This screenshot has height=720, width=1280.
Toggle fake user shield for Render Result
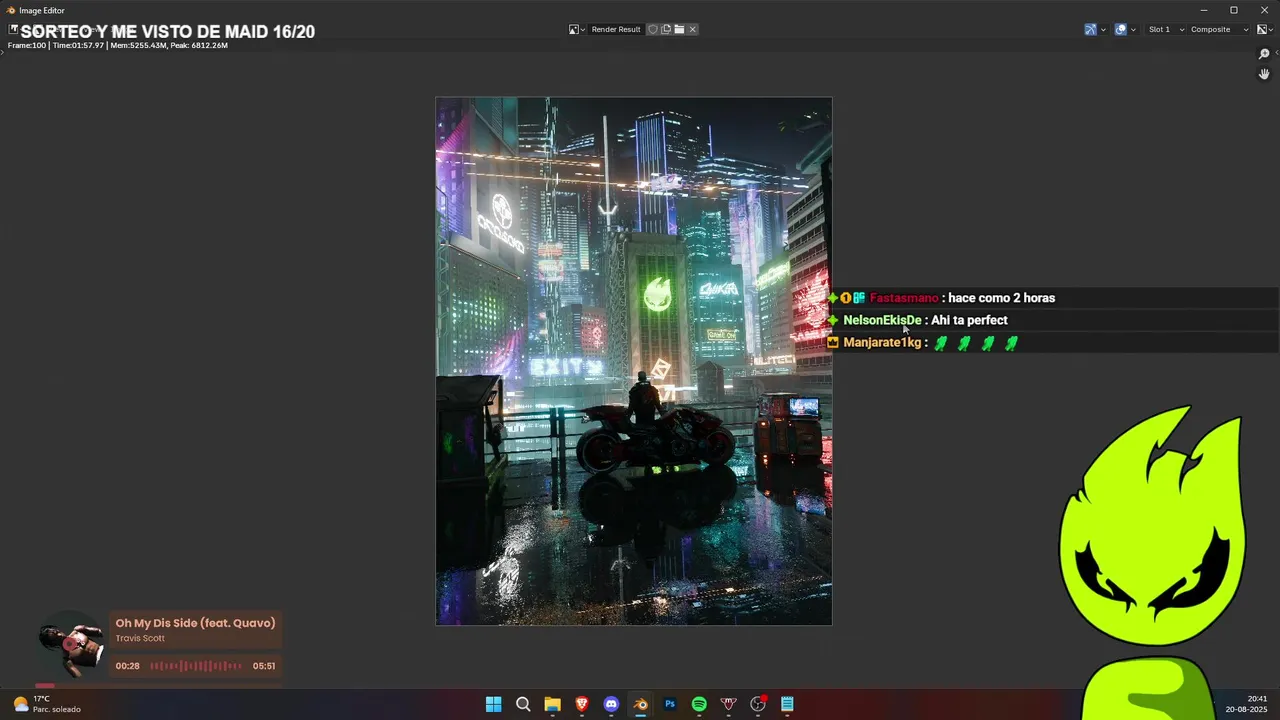(653, 29)
